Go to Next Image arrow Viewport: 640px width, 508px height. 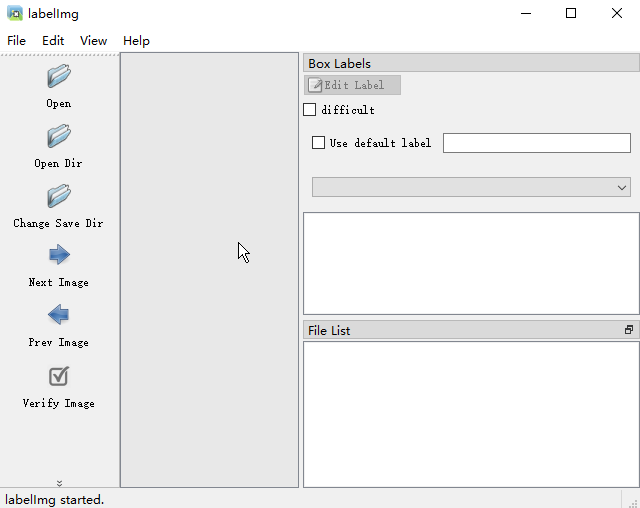[x=59, y=255]
